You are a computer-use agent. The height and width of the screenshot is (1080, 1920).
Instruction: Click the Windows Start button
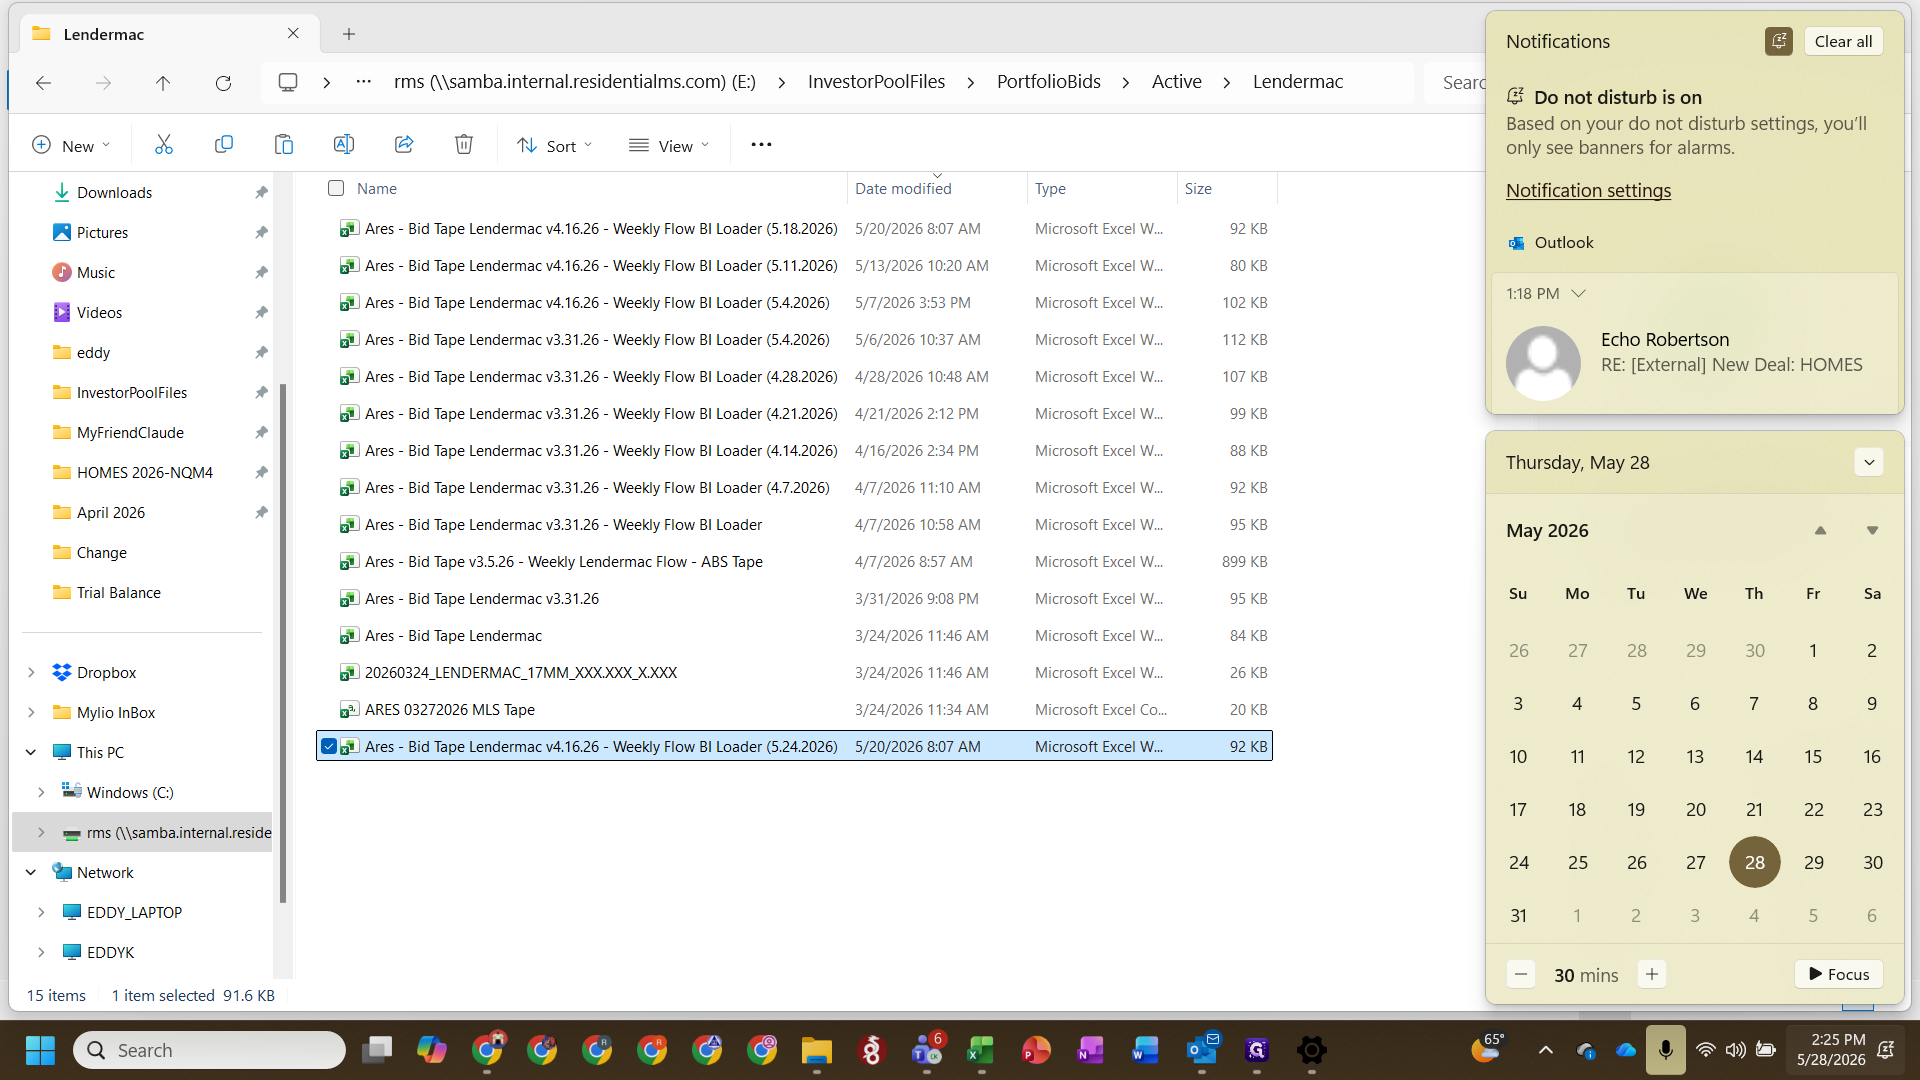[x=40, y=1050]
